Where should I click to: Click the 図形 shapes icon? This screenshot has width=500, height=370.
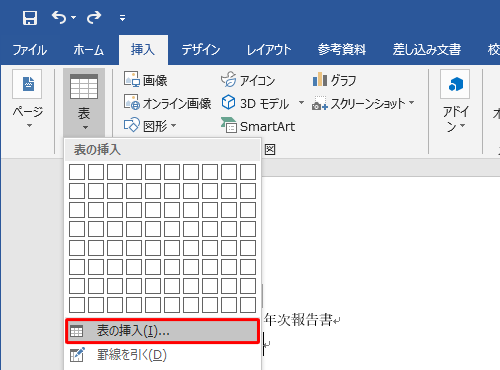131,125
